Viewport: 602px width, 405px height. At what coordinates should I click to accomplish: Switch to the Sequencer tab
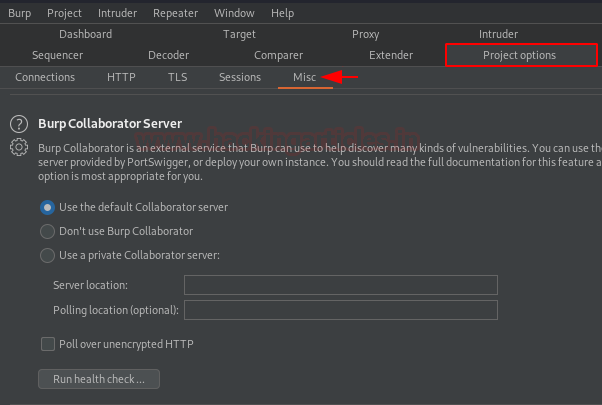(x=58, y=55)
